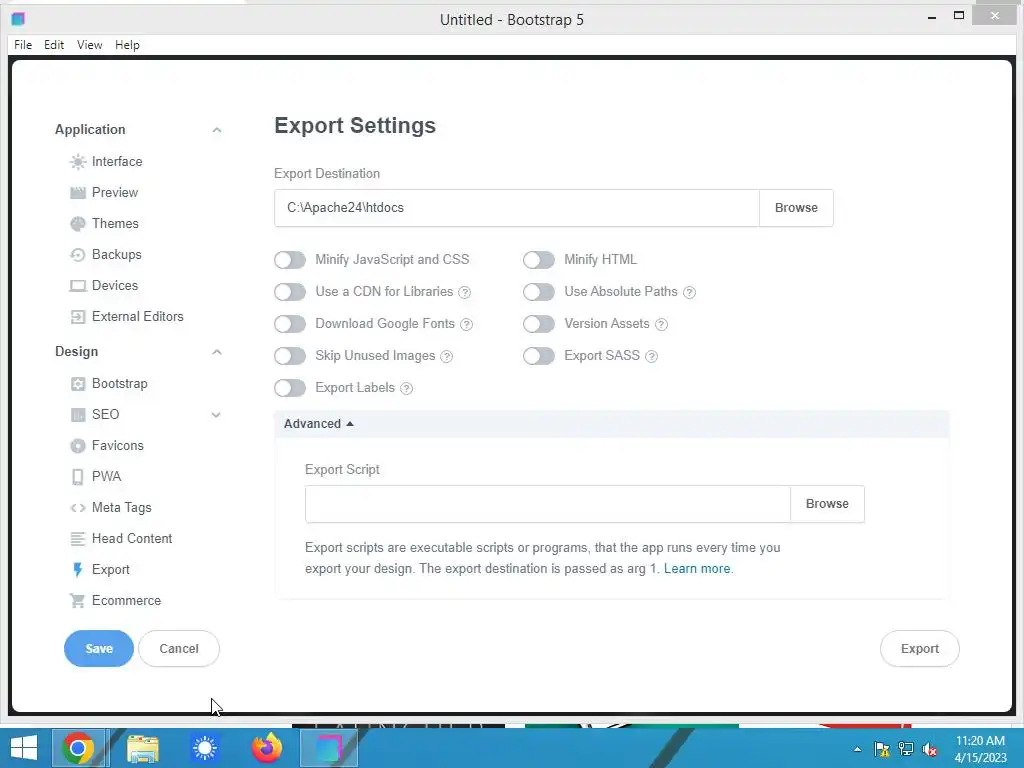Turn on Download Google Fonts
The image size is (1024, 768).
click(290, 324)
